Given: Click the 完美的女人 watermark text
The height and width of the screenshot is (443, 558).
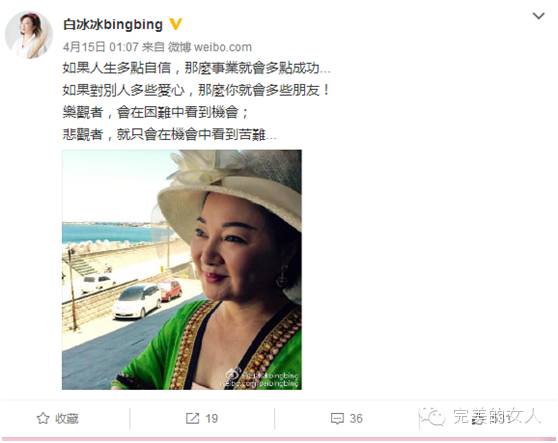Looking at the screenshot, I should pyautogui.click(x=496, y=416).
